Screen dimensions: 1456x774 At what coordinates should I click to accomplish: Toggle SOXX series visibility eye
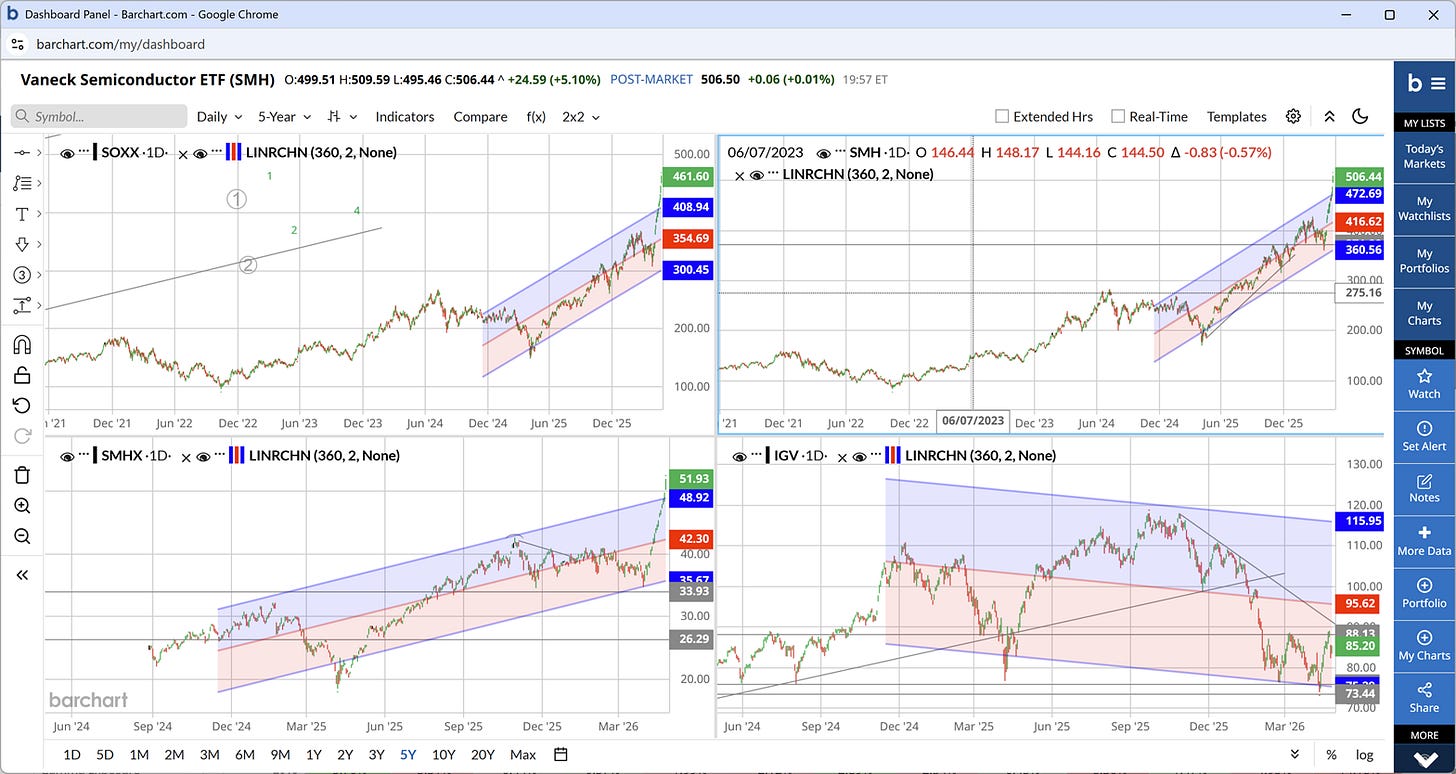[x=67, y=153]
